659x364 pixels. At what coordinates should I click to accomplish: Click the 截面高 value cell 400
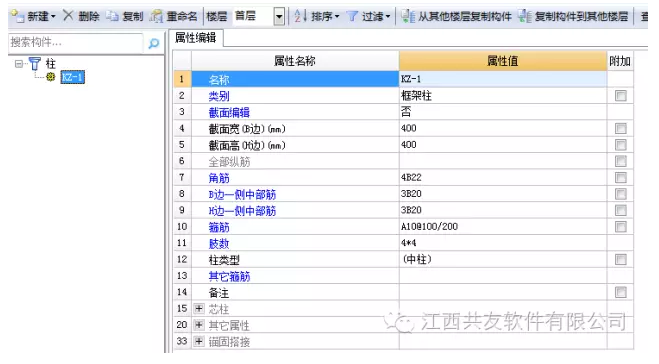coord(503,145)
